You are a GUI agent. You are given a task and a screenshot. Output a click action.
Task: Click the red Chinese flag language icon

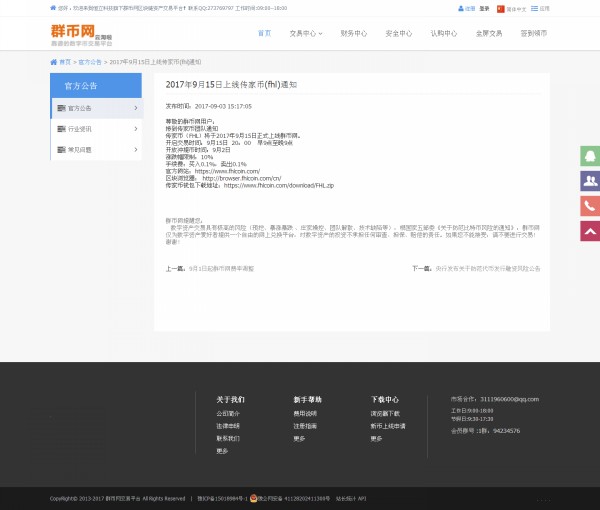(501, 9)
